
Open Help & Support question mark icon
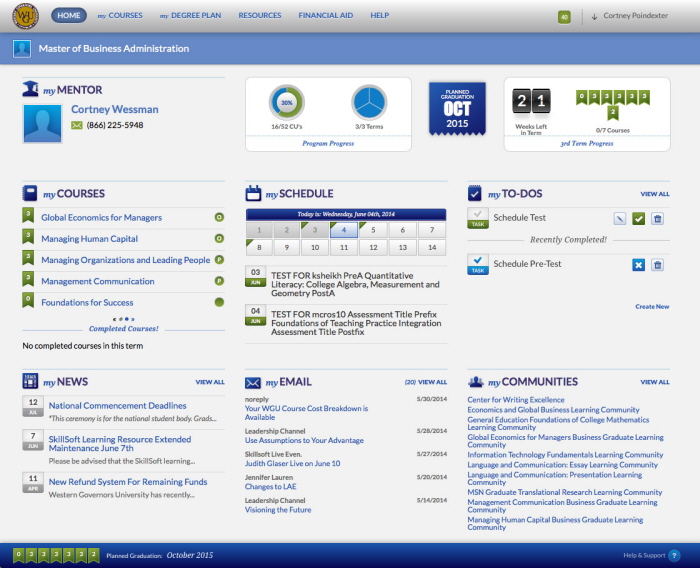(x=674, y=555)
